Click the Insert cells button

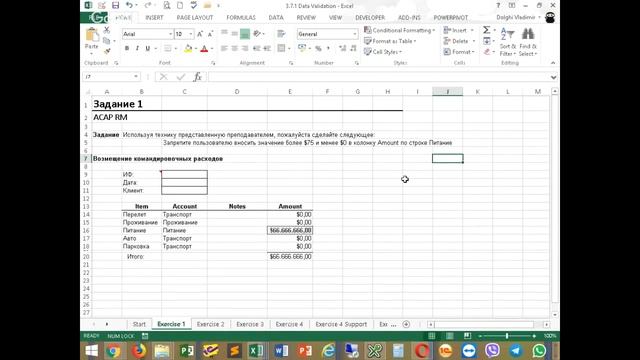pyautogui.click(x=458, y=30)
